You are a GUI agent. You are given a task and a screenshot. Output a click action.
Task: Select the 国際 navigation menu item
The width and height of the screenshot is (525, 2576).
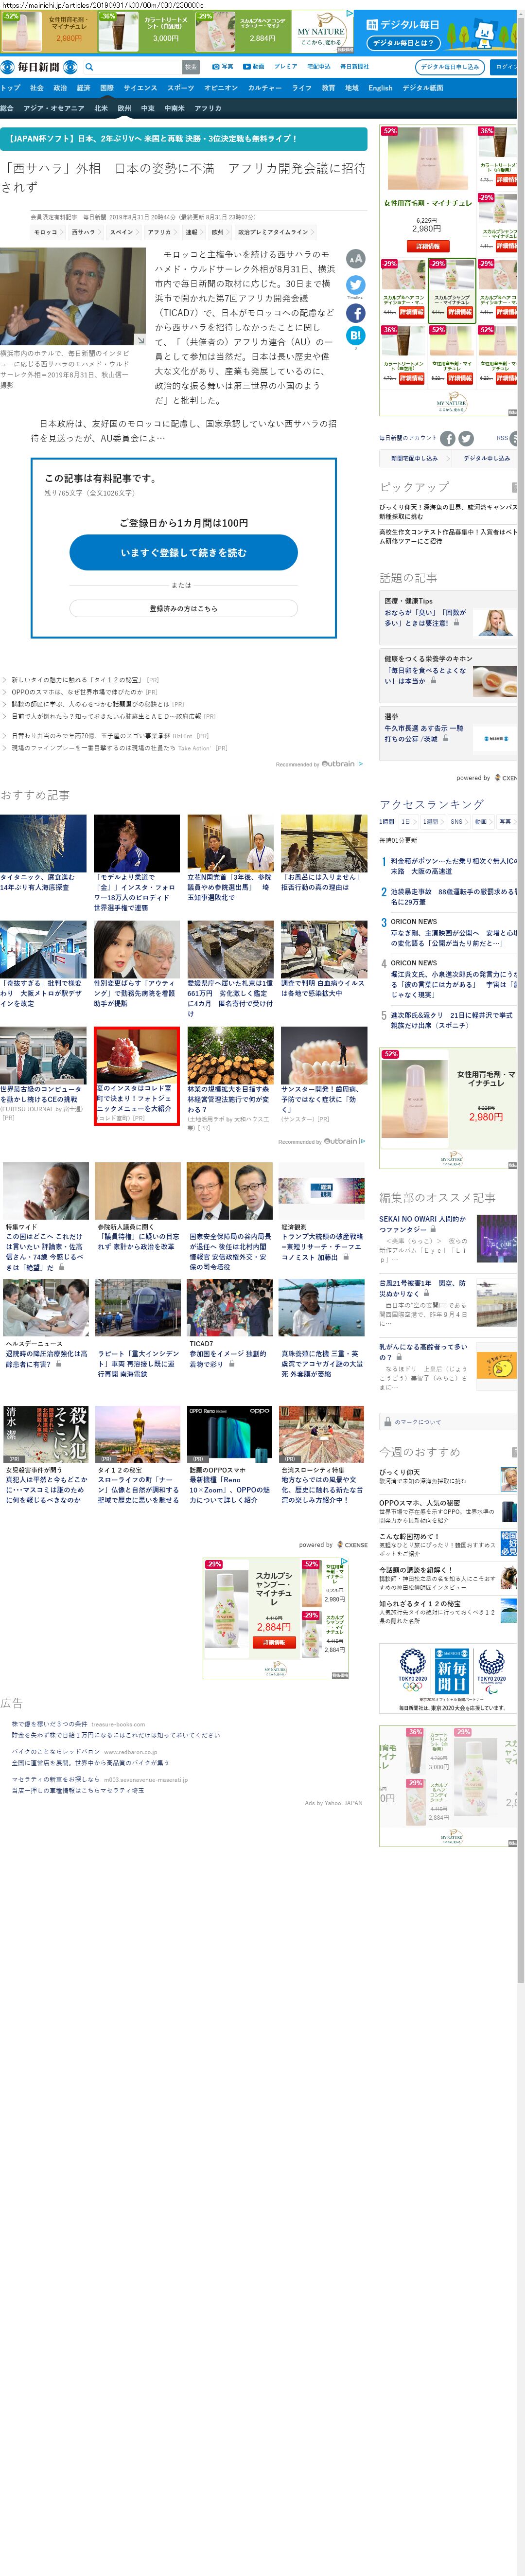pos(107,88)
